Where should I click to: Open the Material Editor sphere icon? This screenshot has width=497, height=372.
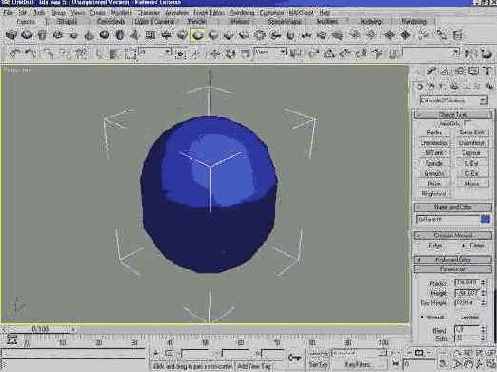coord(487,53)
